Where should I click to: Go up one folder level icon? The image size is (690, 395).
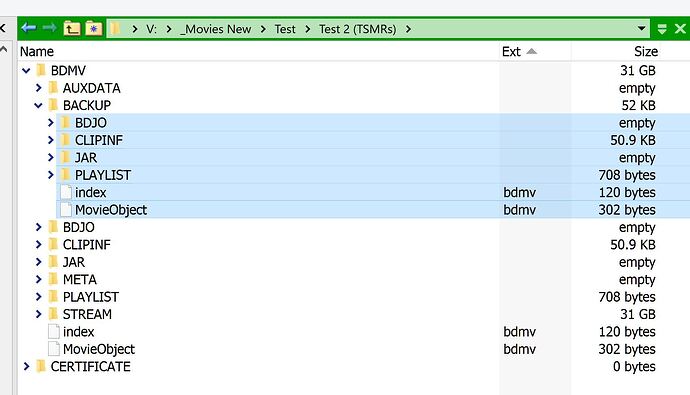click(x=72, y=29)
